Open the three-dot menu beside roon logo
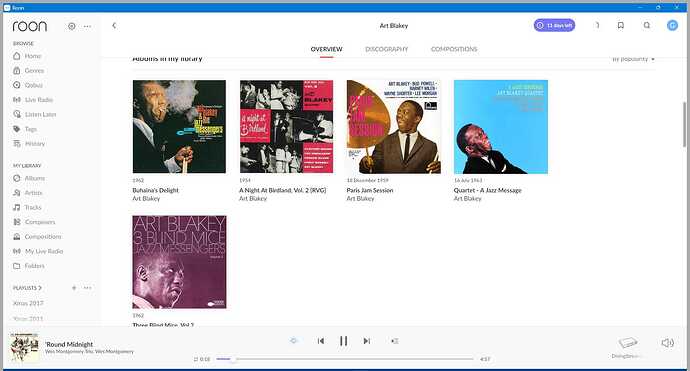Viewport: 690px width, 371px height. click(x=88, y=26)
